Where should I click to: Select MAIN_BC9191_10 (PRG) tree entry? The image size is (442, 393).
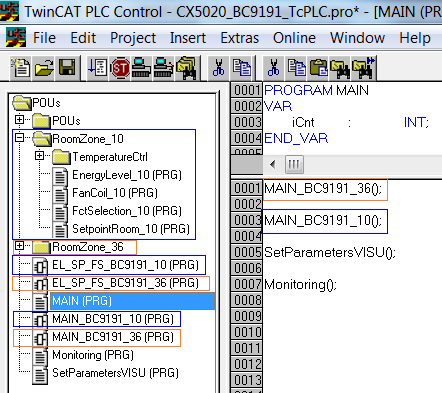tap(113, 319)
